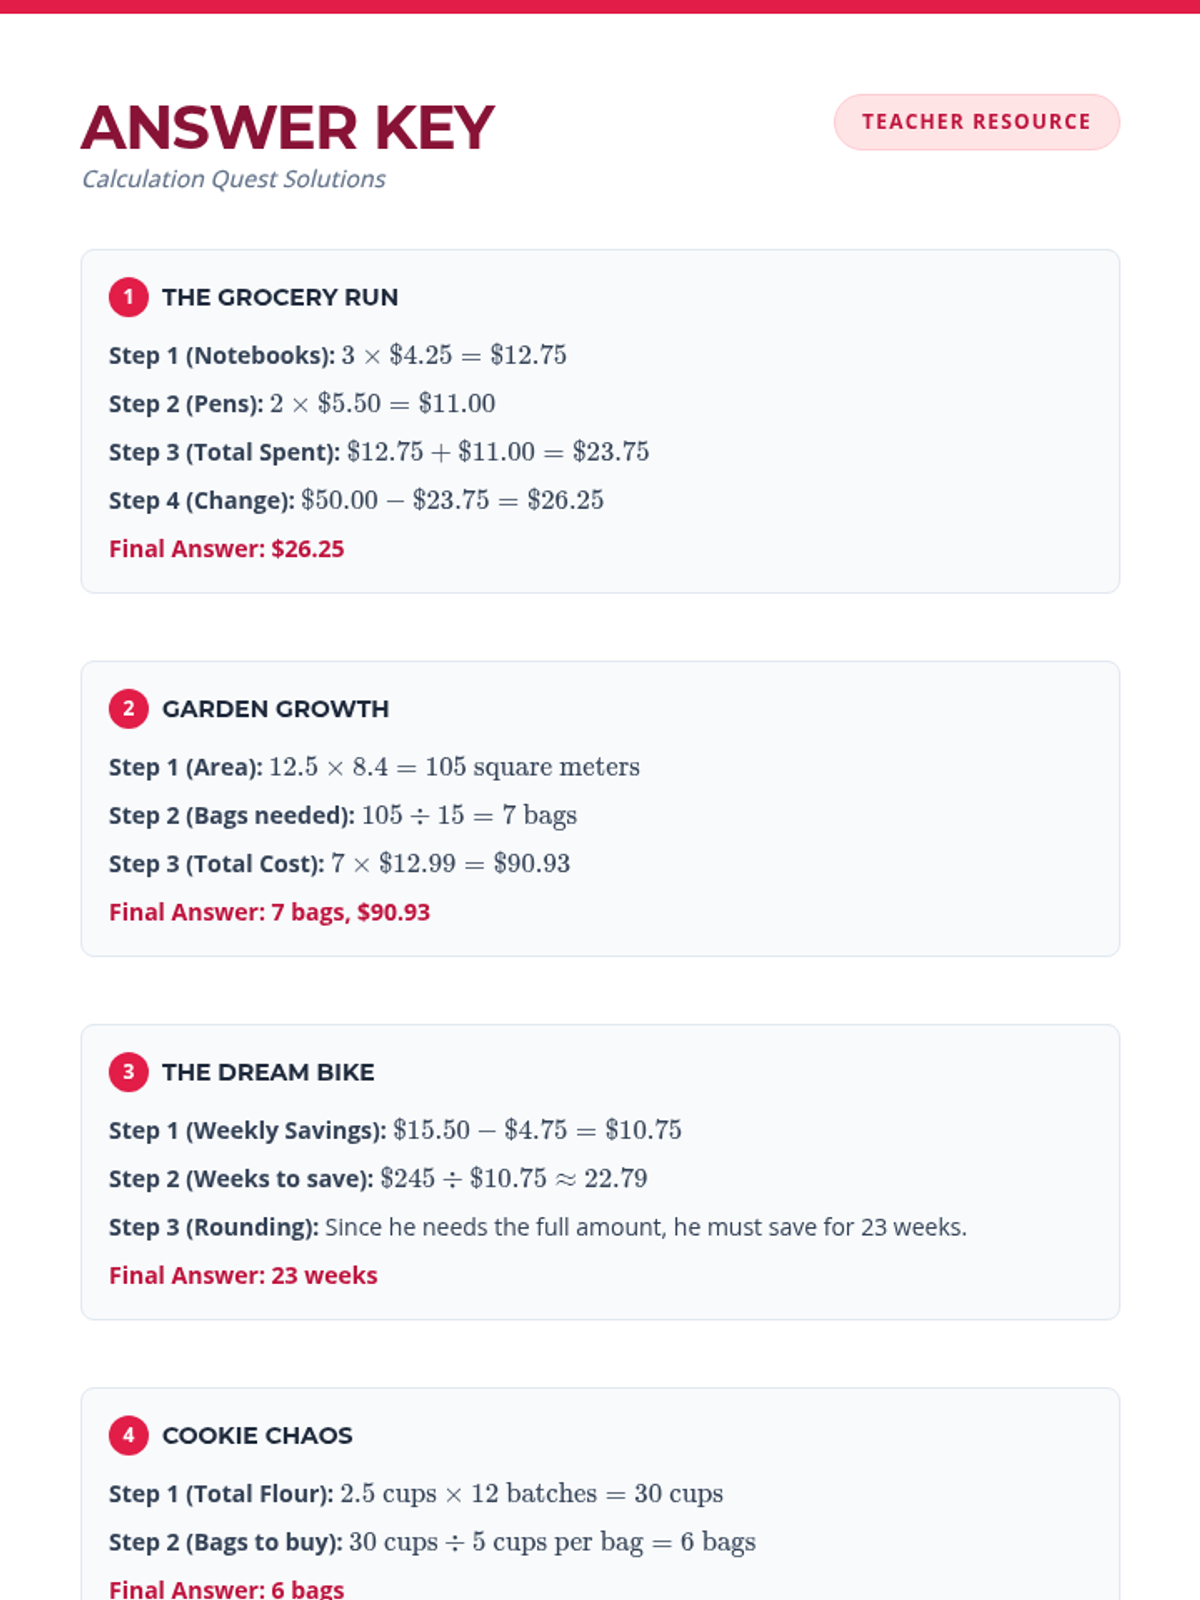Viewport: 1200px width, 1600px height.
Task: Click the Calculation Quest Solutions subtitle
Action: point(233,179)
